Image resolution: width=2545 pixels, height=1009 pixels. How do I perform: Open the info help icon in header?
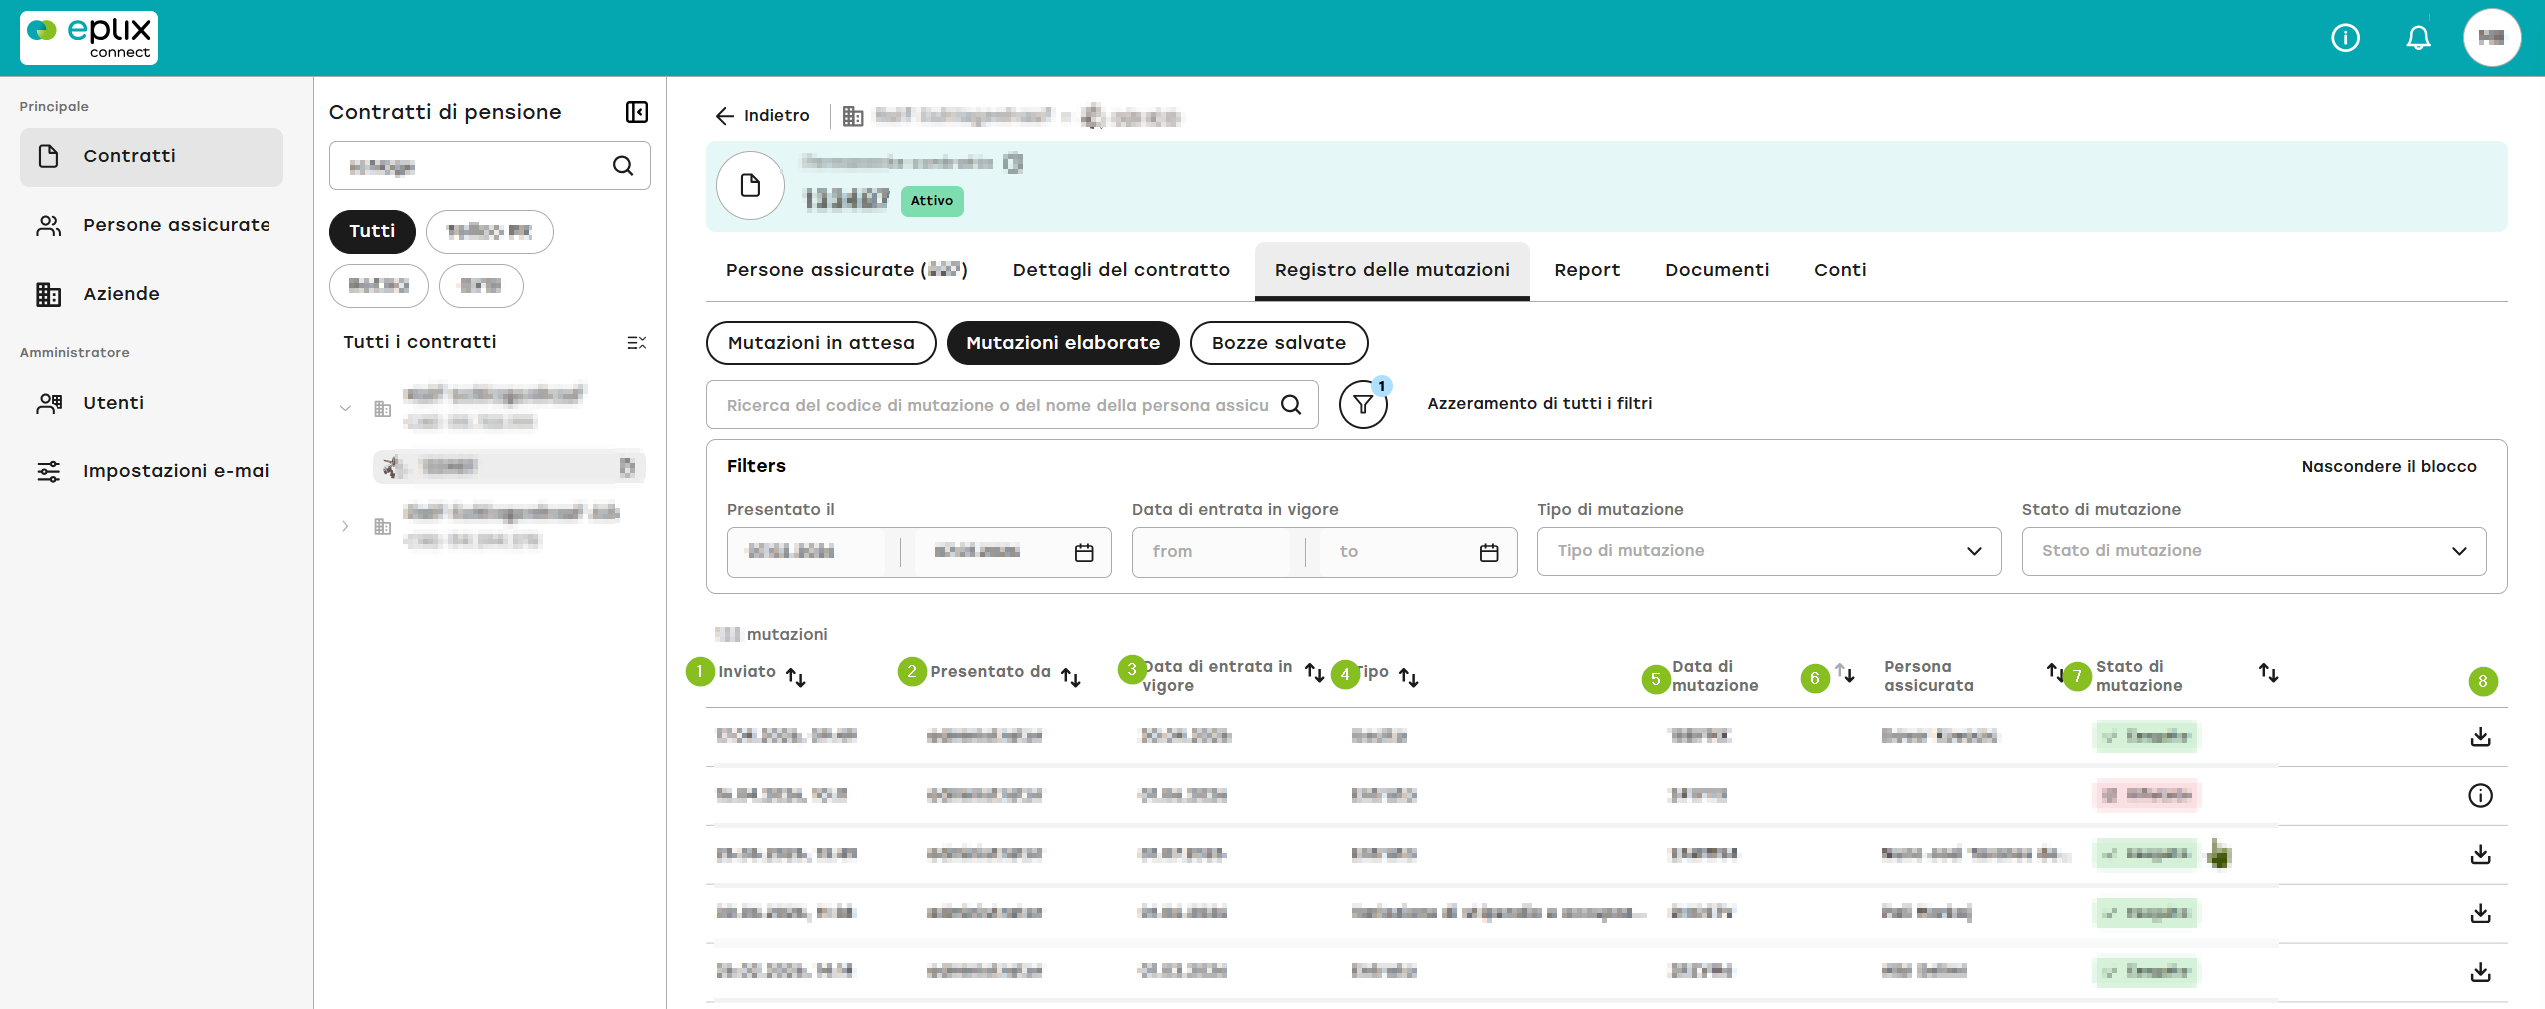tap(2345, 38)
